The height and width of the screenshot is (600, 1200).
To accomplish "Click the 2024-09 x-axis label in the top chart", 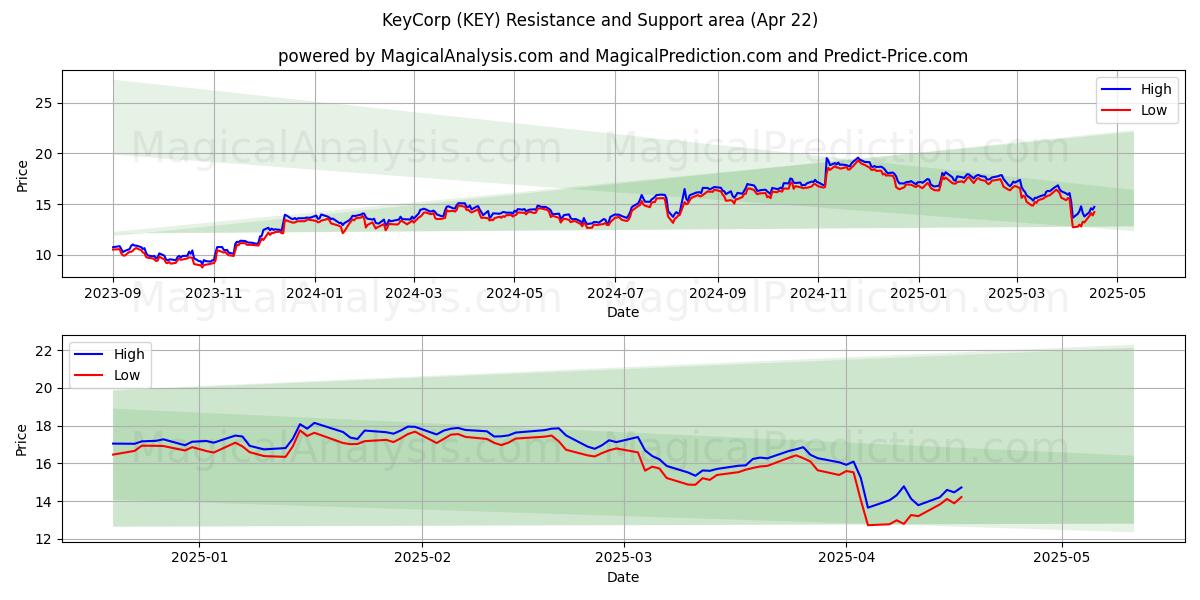I will click(x=718, y=294).
